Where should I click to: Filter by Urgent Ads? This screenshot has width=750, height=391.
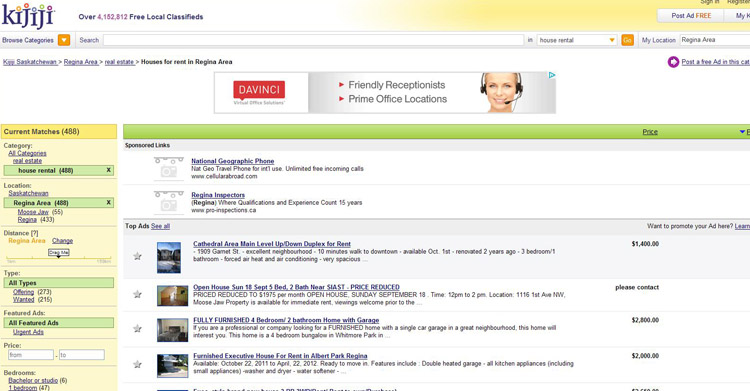pos(28,332)
